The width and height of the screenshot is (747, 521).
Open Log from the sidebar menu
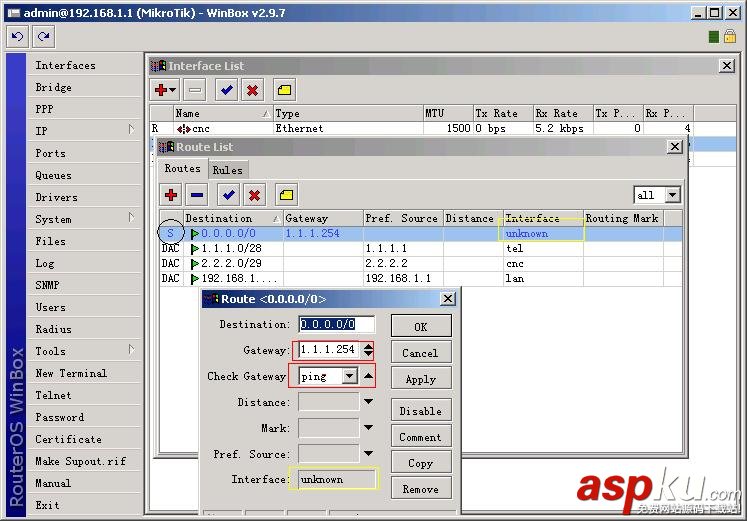point(84,263)
